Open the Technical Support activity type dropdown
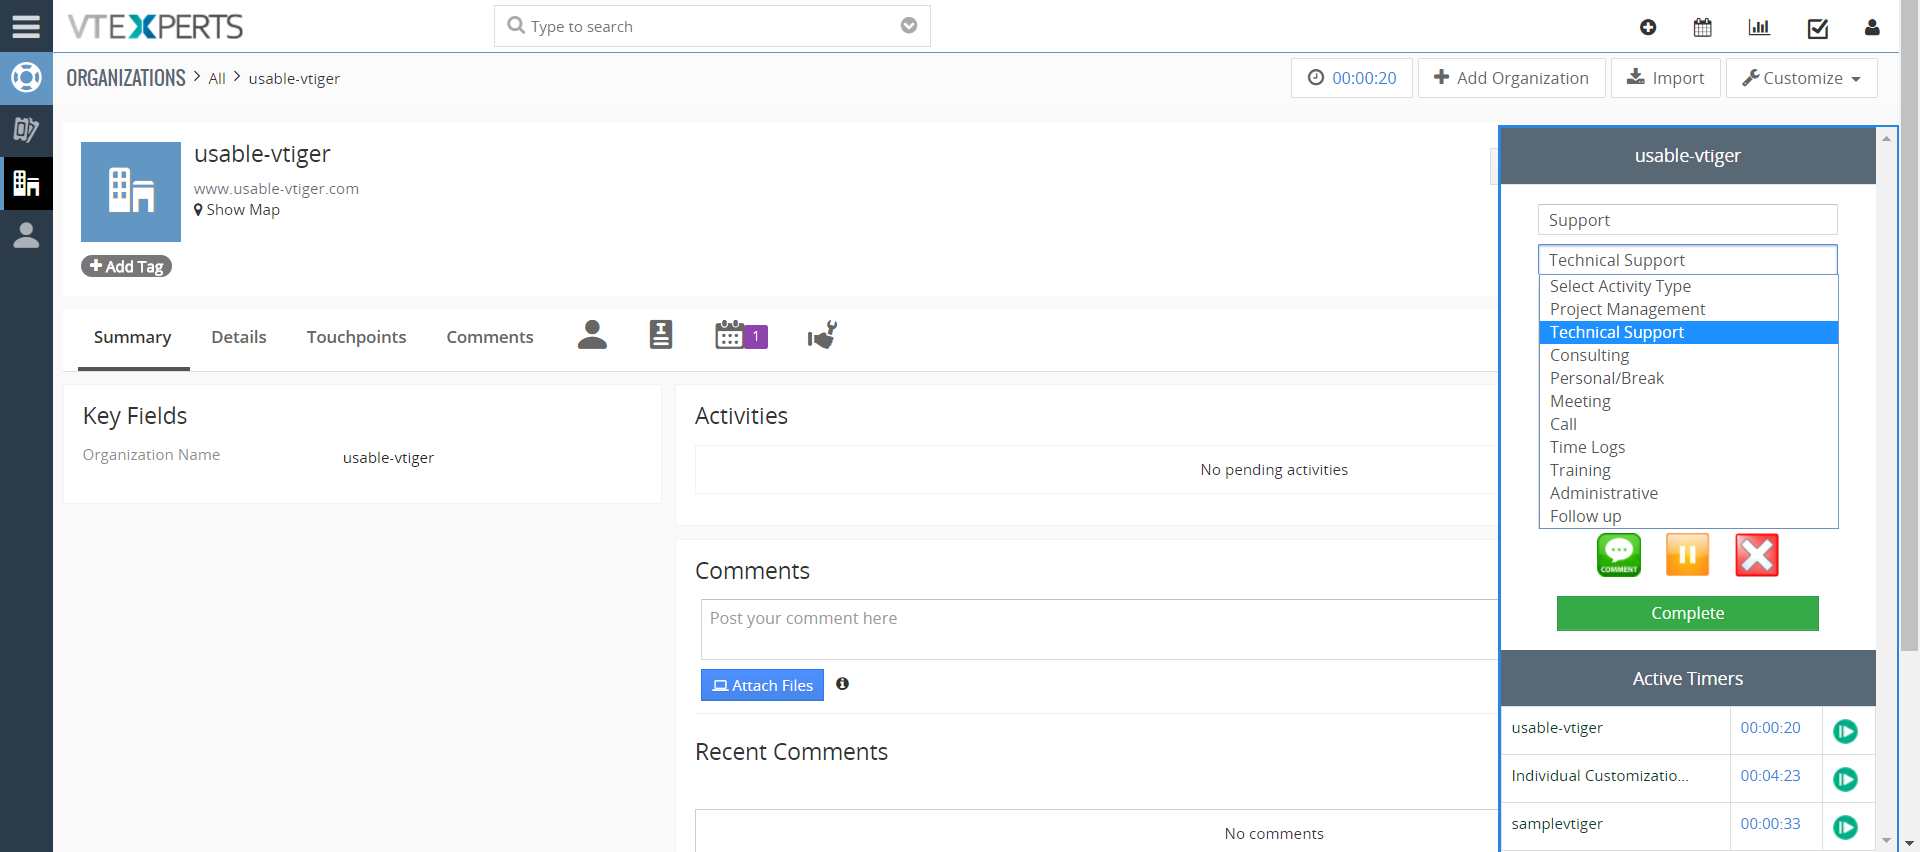The height and width of the screenshot is (852, 1920). (x=1688, y=260)
